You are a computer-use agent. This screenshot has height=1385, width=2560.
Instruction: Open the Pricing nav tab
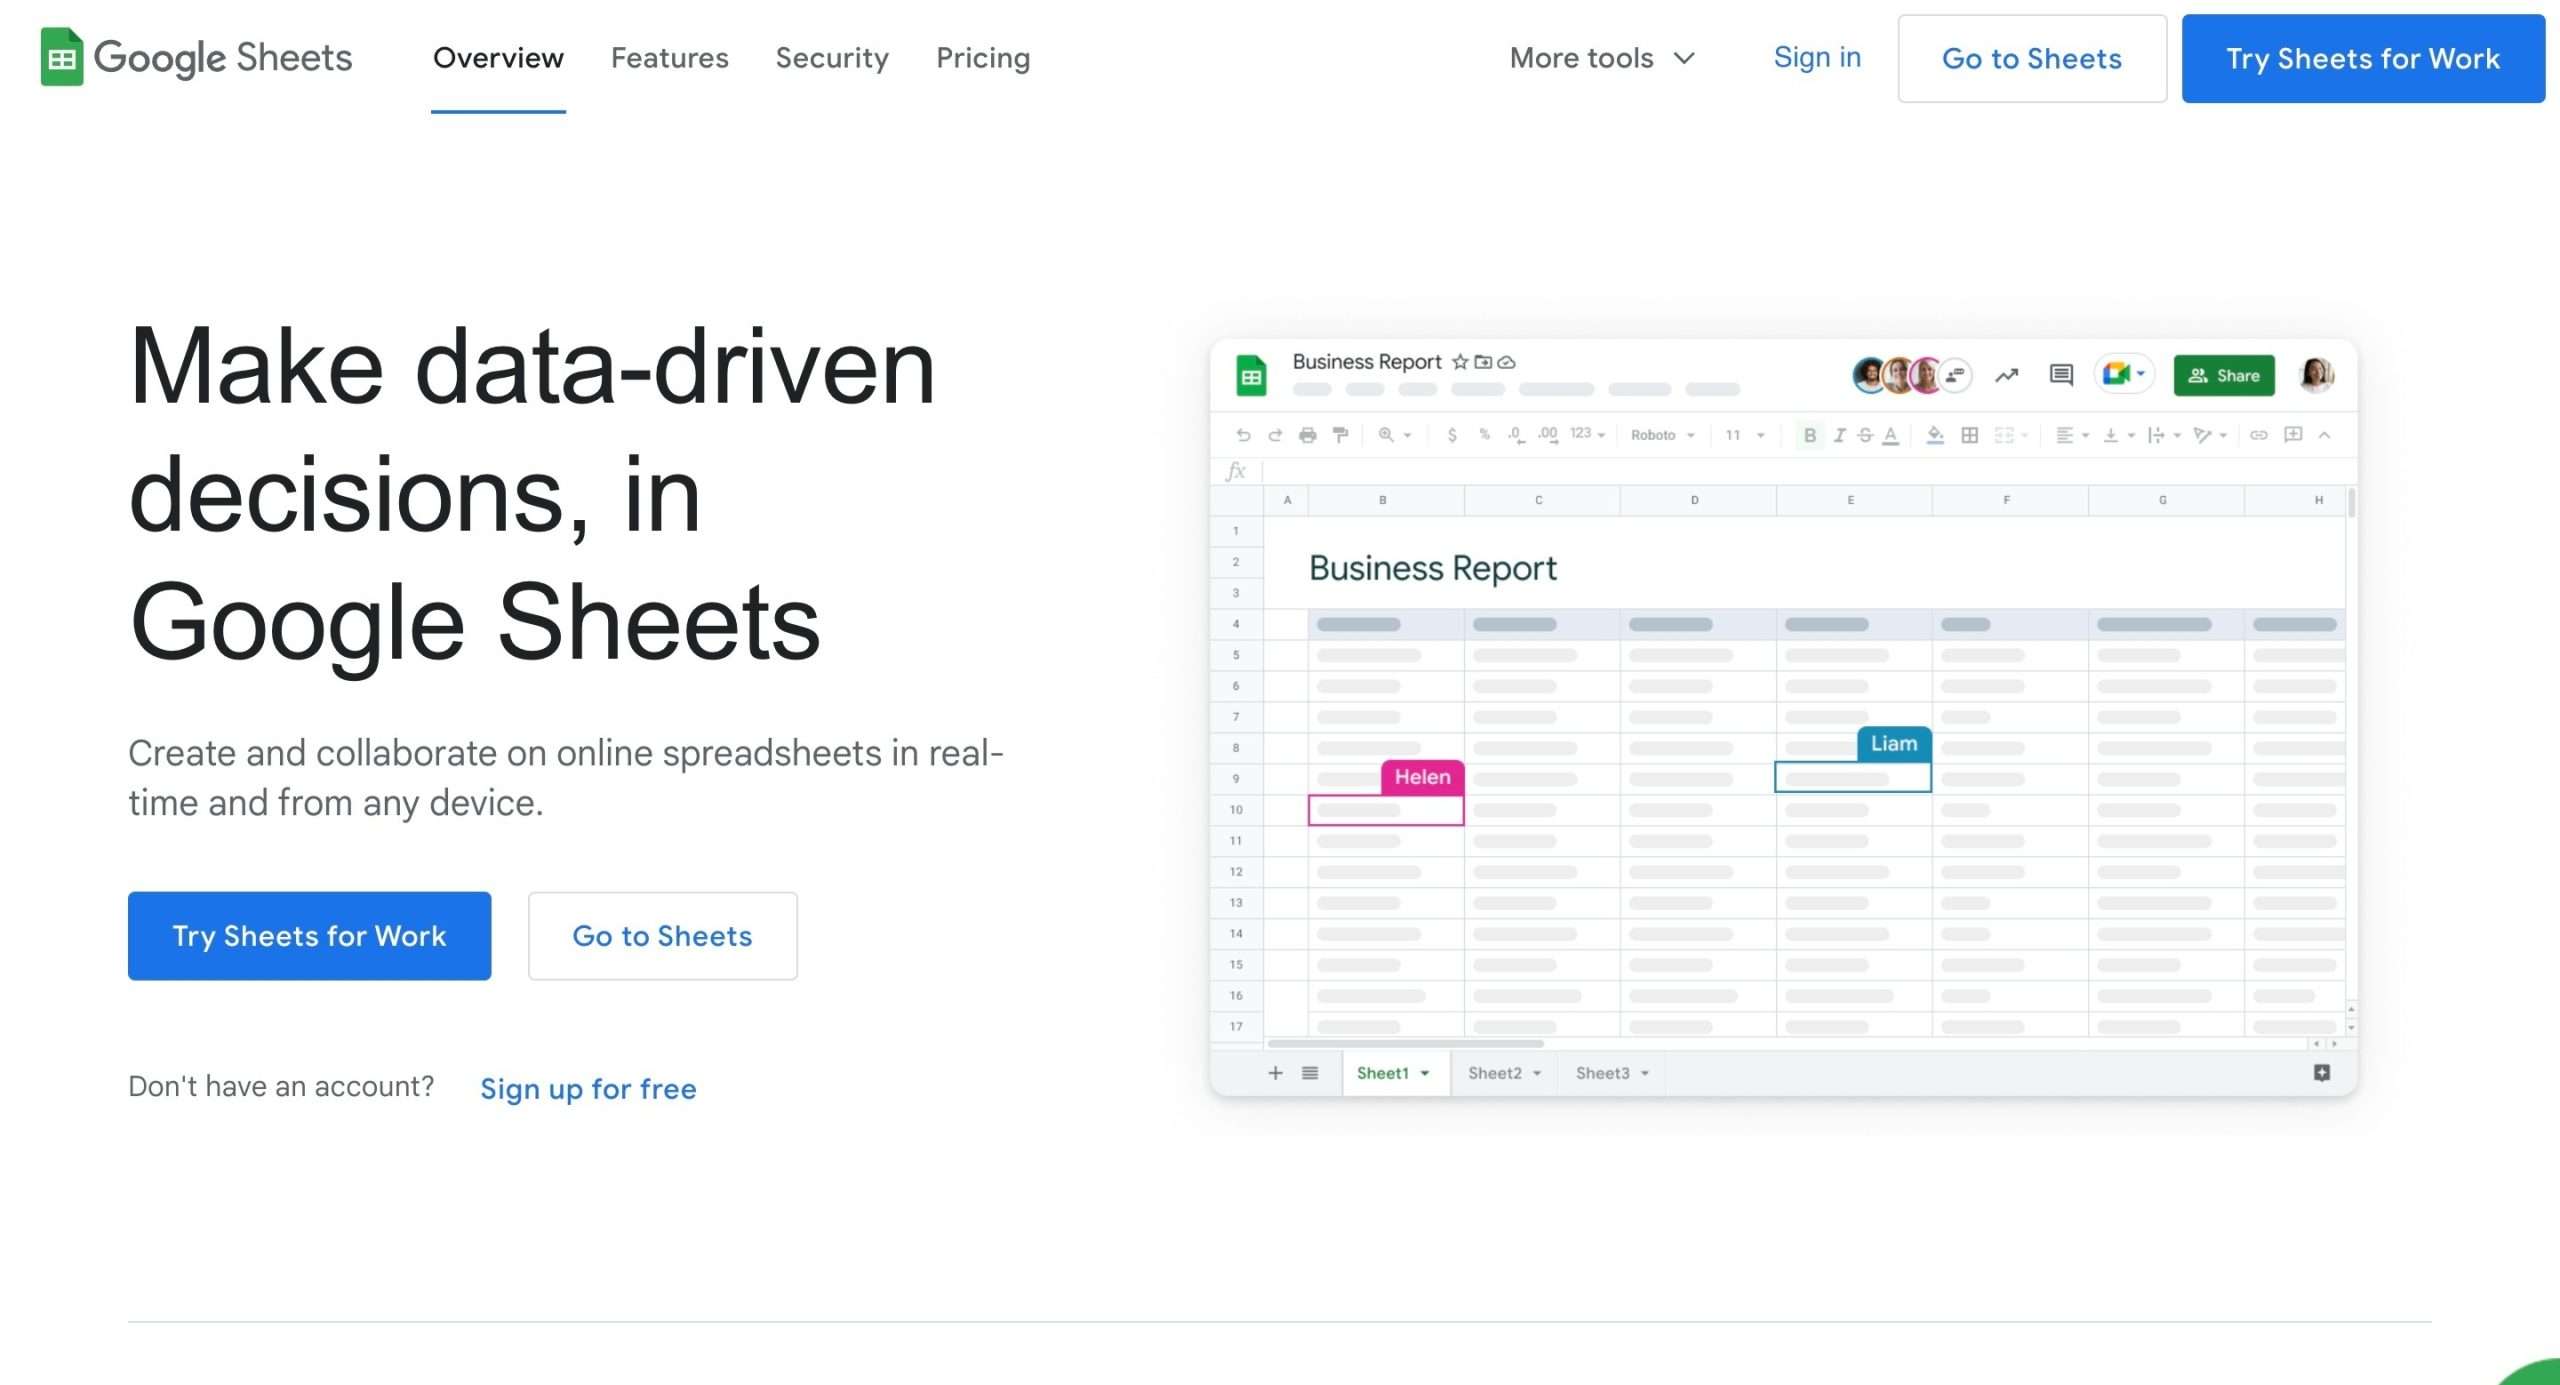pos(983,58)
